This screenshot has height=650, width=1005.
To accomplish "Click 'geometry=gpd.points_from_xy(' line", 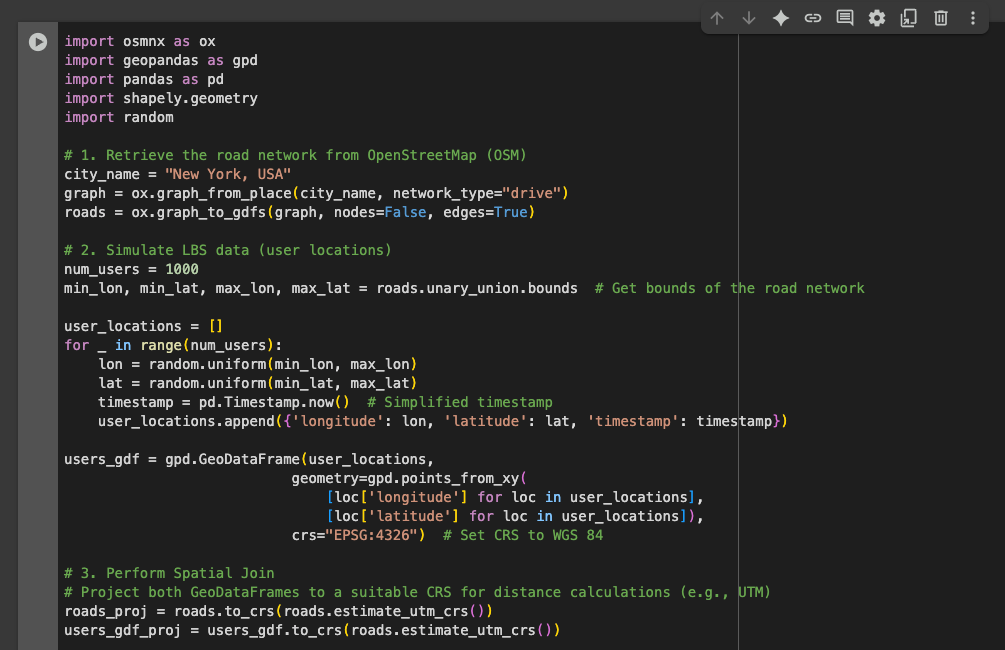I will (x=410, y=478).
